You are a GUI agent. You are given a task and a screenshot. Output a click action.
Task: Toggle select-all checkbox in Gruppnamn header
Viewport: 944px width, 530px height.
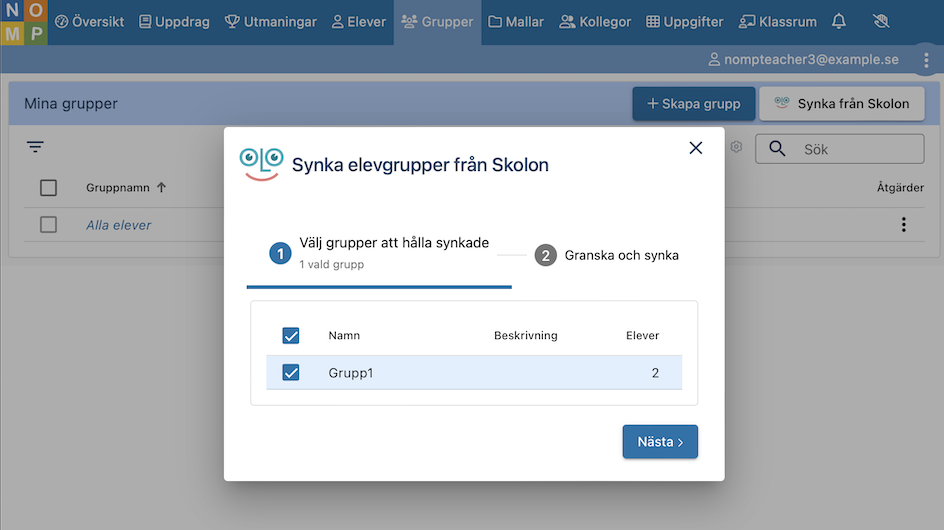coord(48,188)
